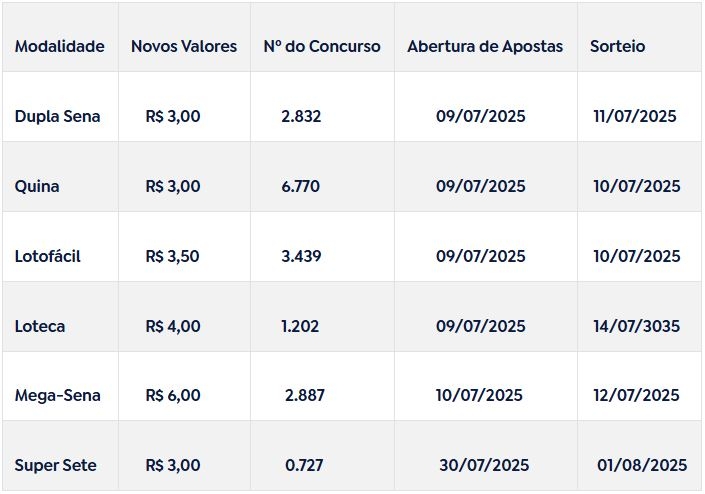Screen dimensions: 705x494
Task: Click concurso number 0.727
Action: point(304,465)
